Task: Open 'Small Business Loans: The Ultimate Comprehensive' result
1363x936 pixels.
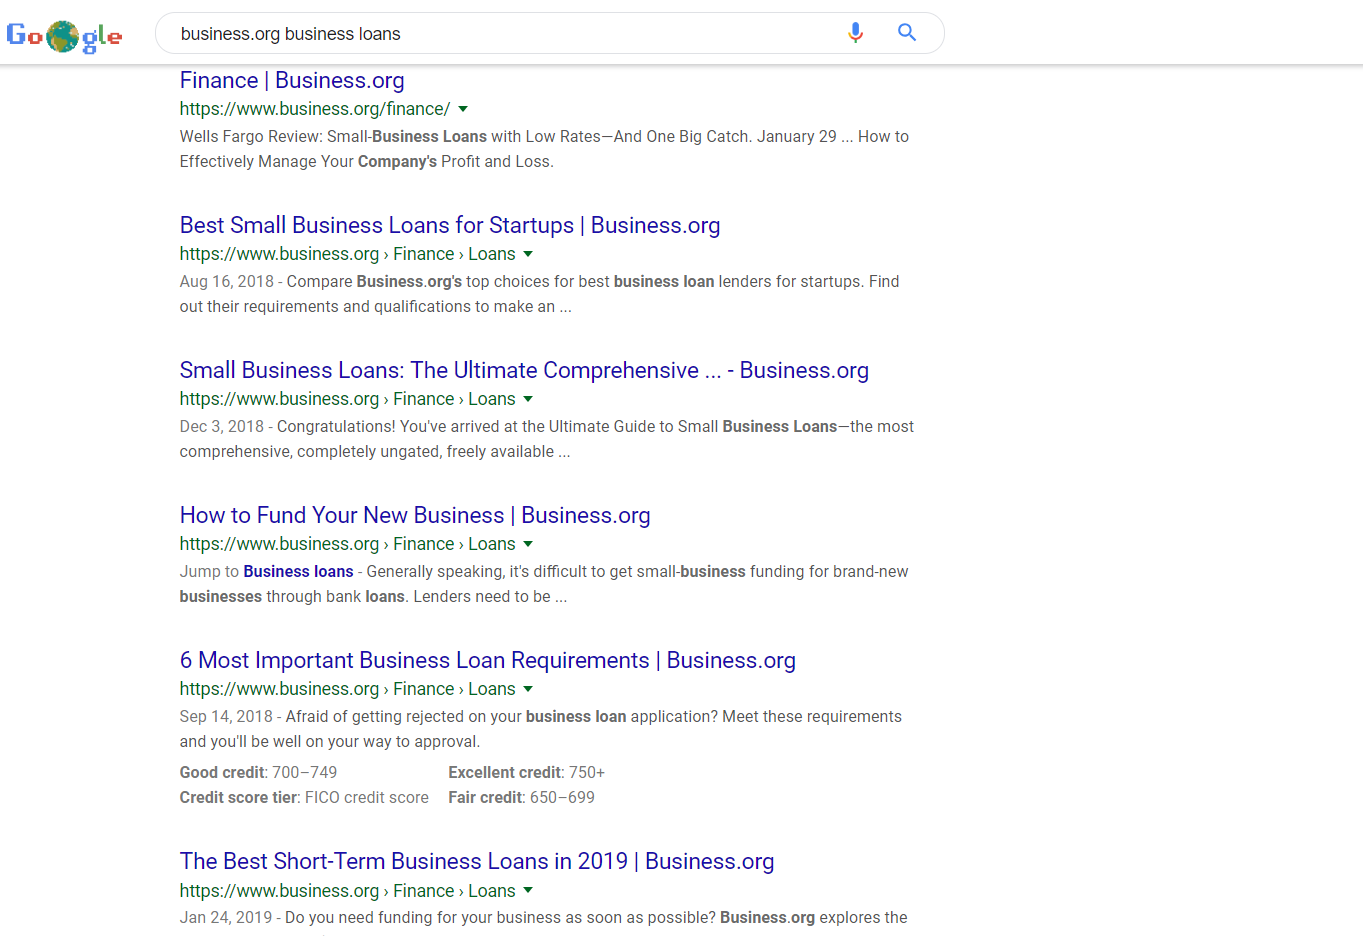Action: coord(524,370)
